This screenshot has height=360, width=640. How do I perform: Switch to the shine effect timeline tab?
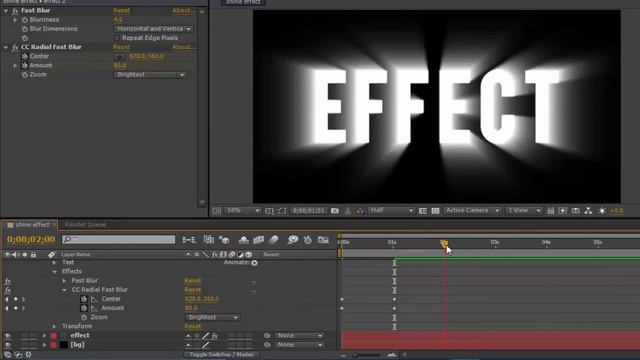[32, 225]
